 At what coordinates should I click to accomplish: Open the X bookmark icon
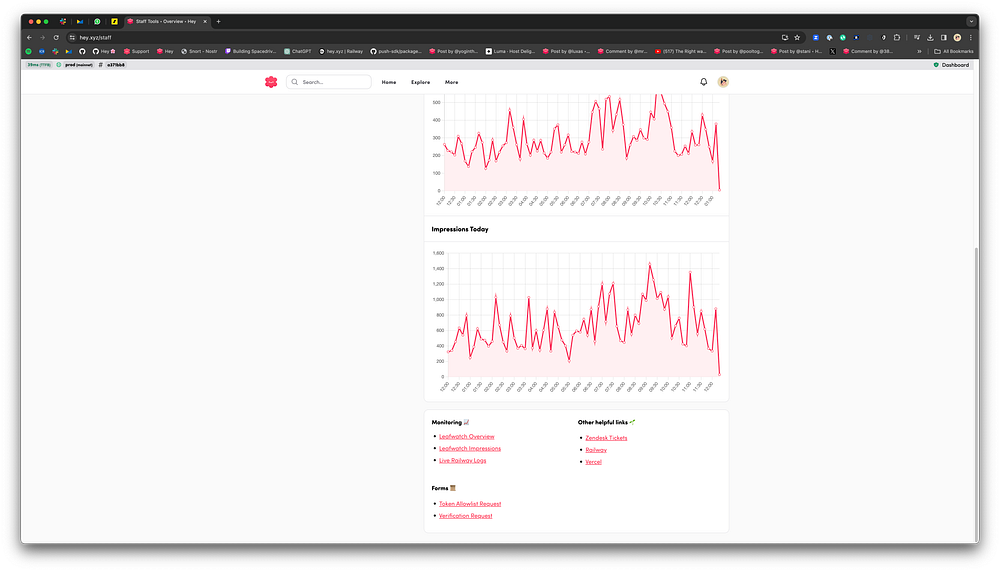pos(832,51)
